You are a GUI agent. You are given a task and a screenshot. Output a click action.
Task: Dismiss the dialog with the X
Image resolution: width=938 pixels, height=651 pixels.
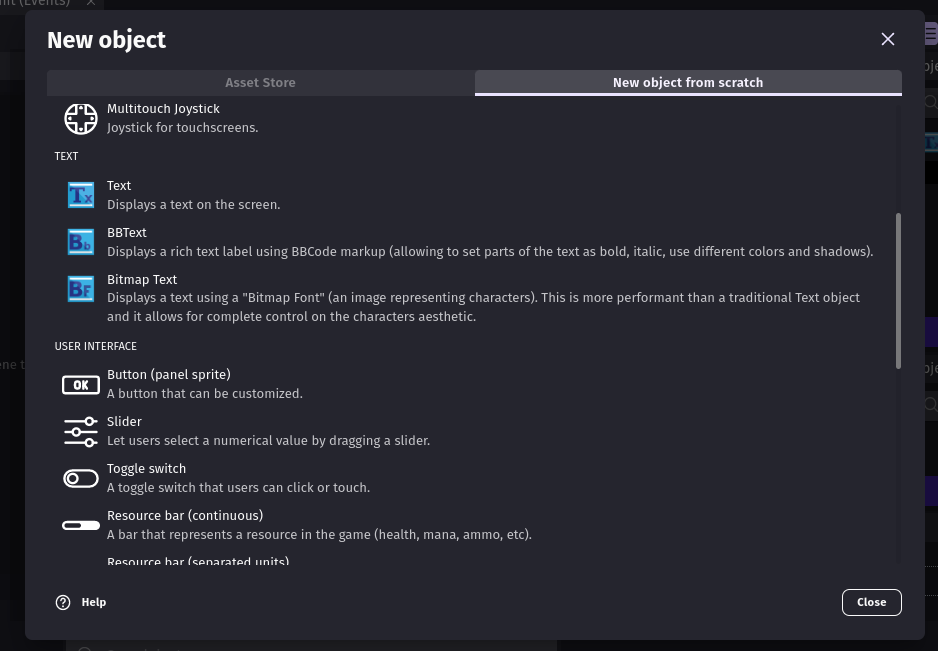[x=888, y=39]
